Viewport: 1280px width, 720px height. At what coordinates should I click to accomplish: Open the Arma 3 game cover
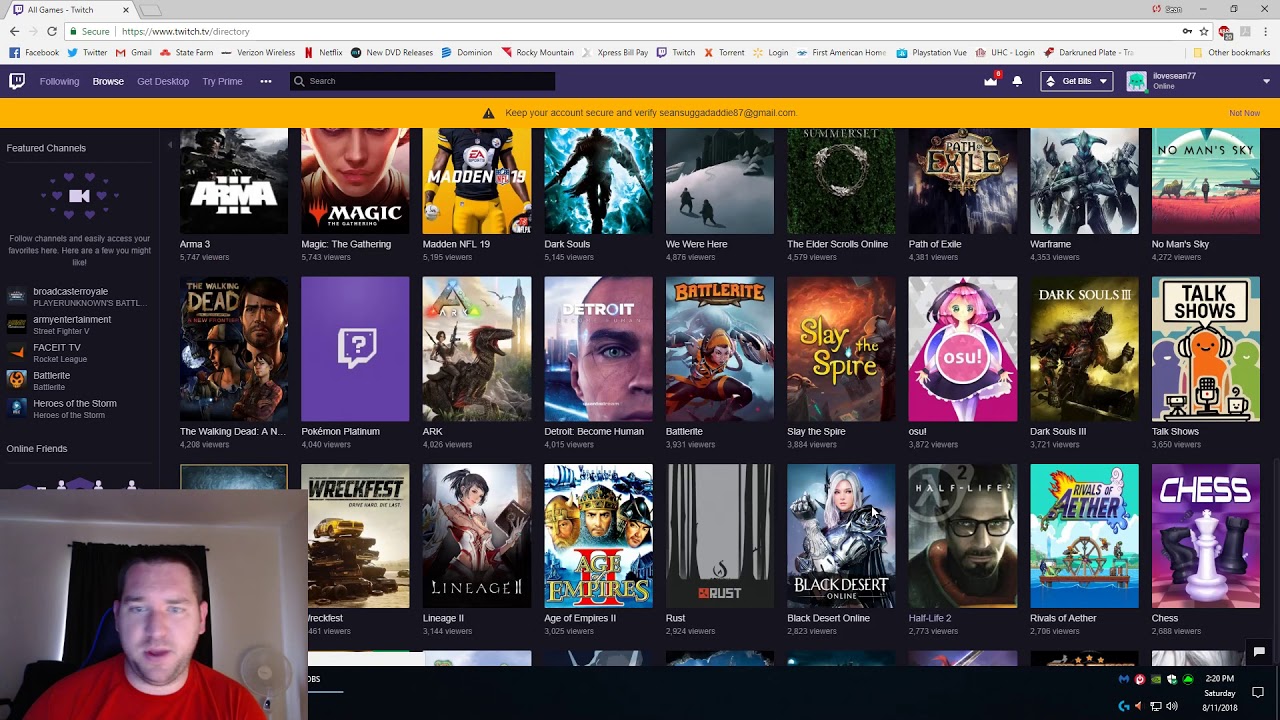click(x=234, y=181)
